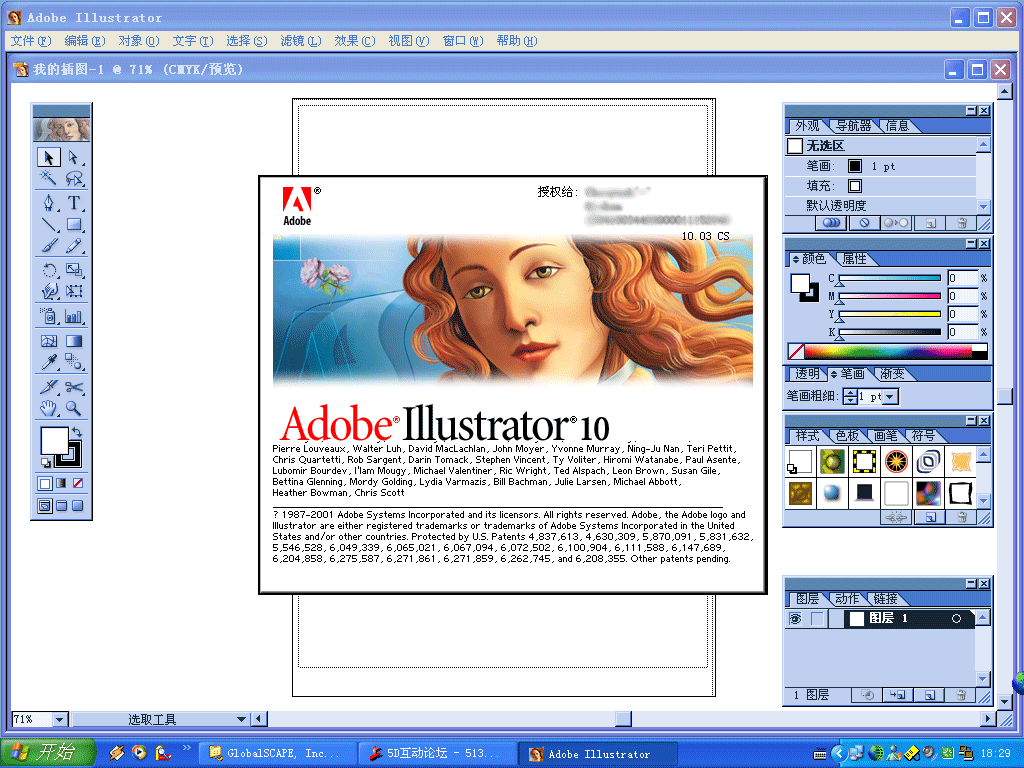Select the Symbol Sprayer tool

[48, 317]
